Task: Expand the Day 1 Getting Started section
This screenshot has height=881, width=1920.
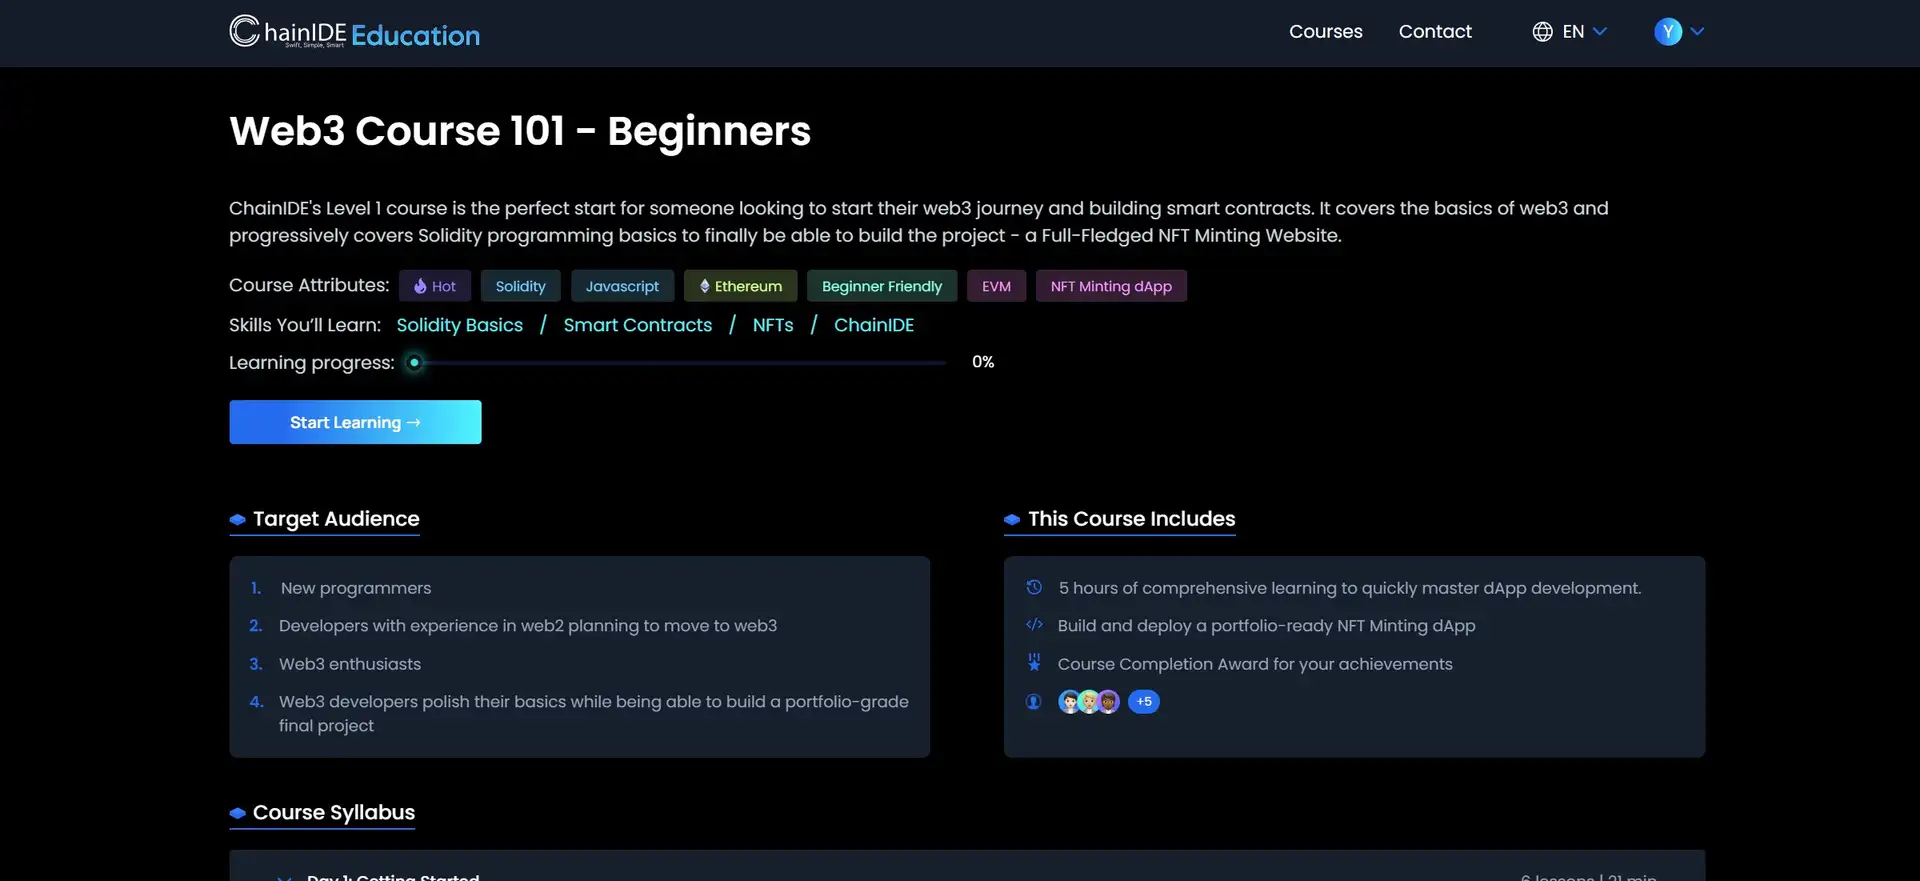Action: (392, 876)
